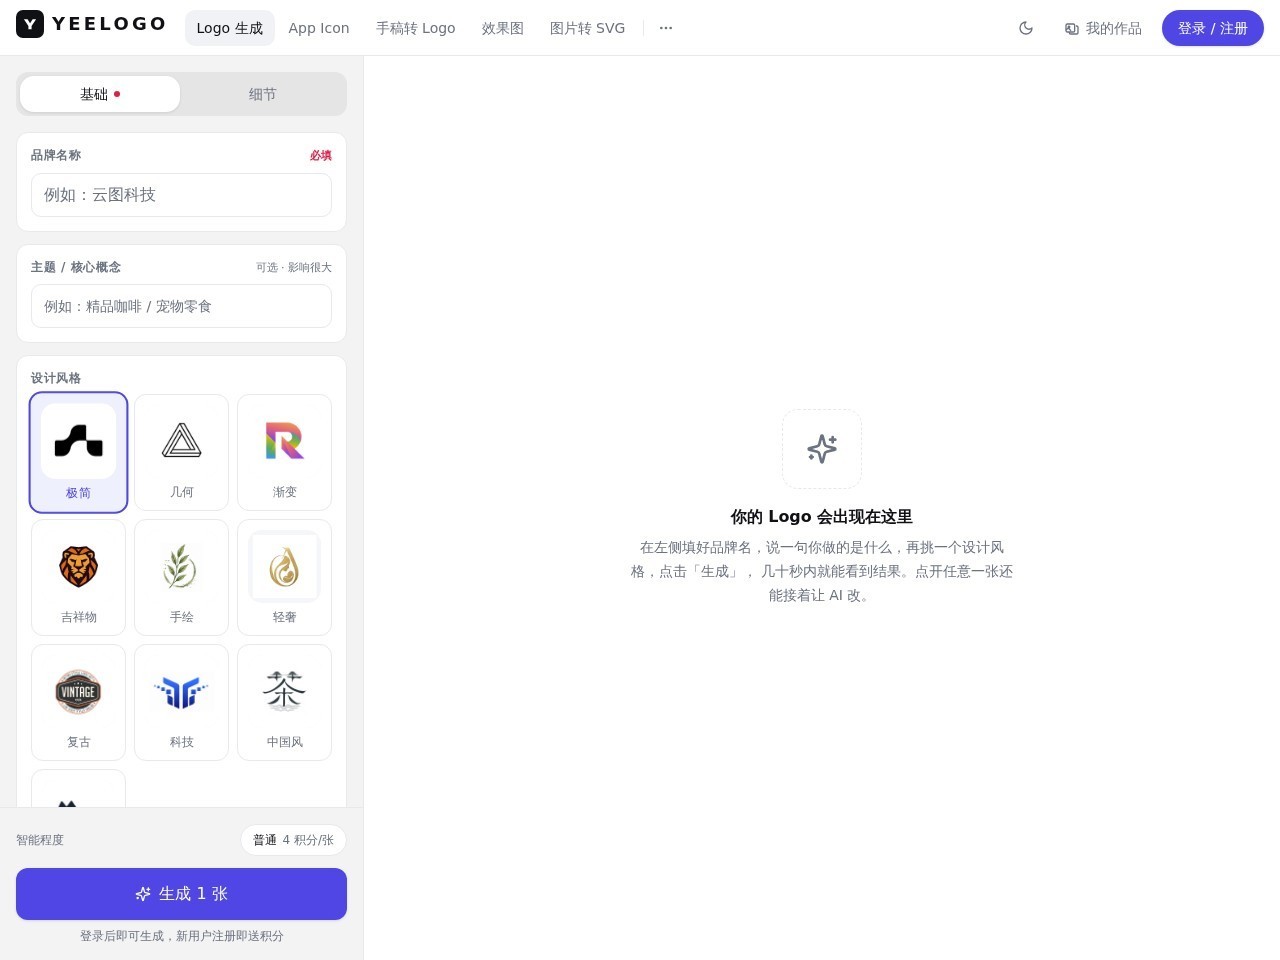Pick the 渐变 gradient R style
The image size is (1280, 960).
(285, 452)
